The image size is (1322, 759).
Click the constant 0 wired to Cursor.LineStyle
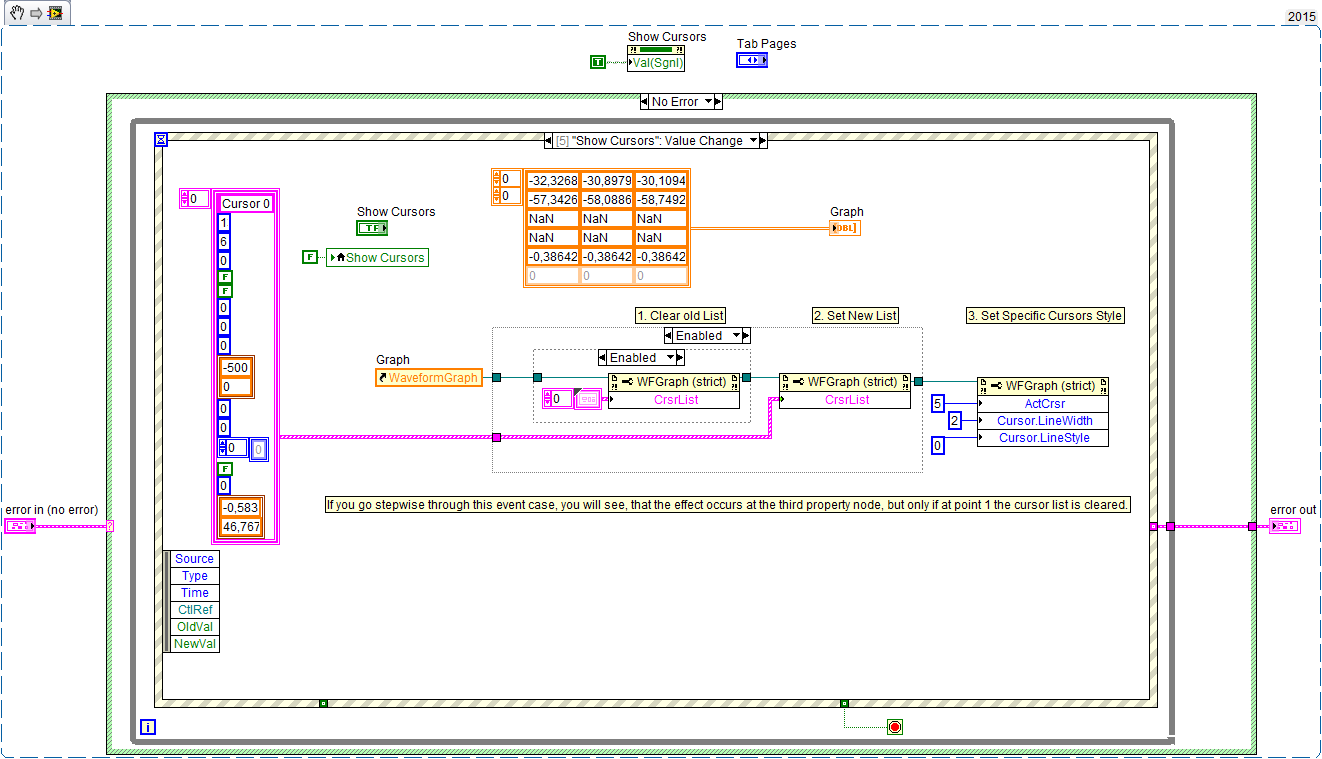937,446
